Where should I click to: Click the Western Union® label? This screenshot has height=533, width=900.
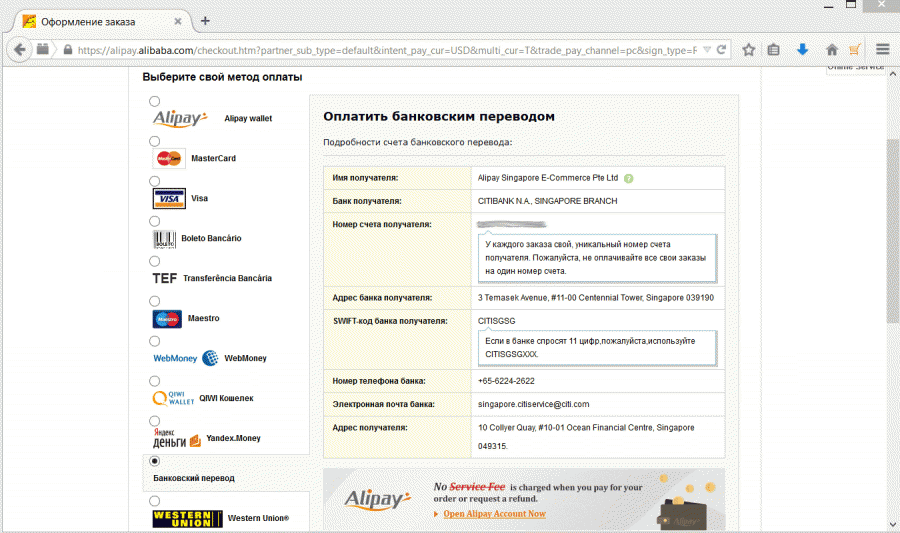point(258,518)
